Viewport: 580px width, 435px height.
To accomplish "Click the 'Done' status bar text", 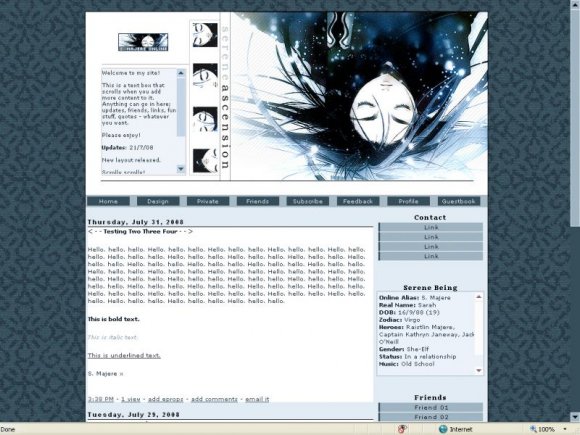I will coord(8,429).
